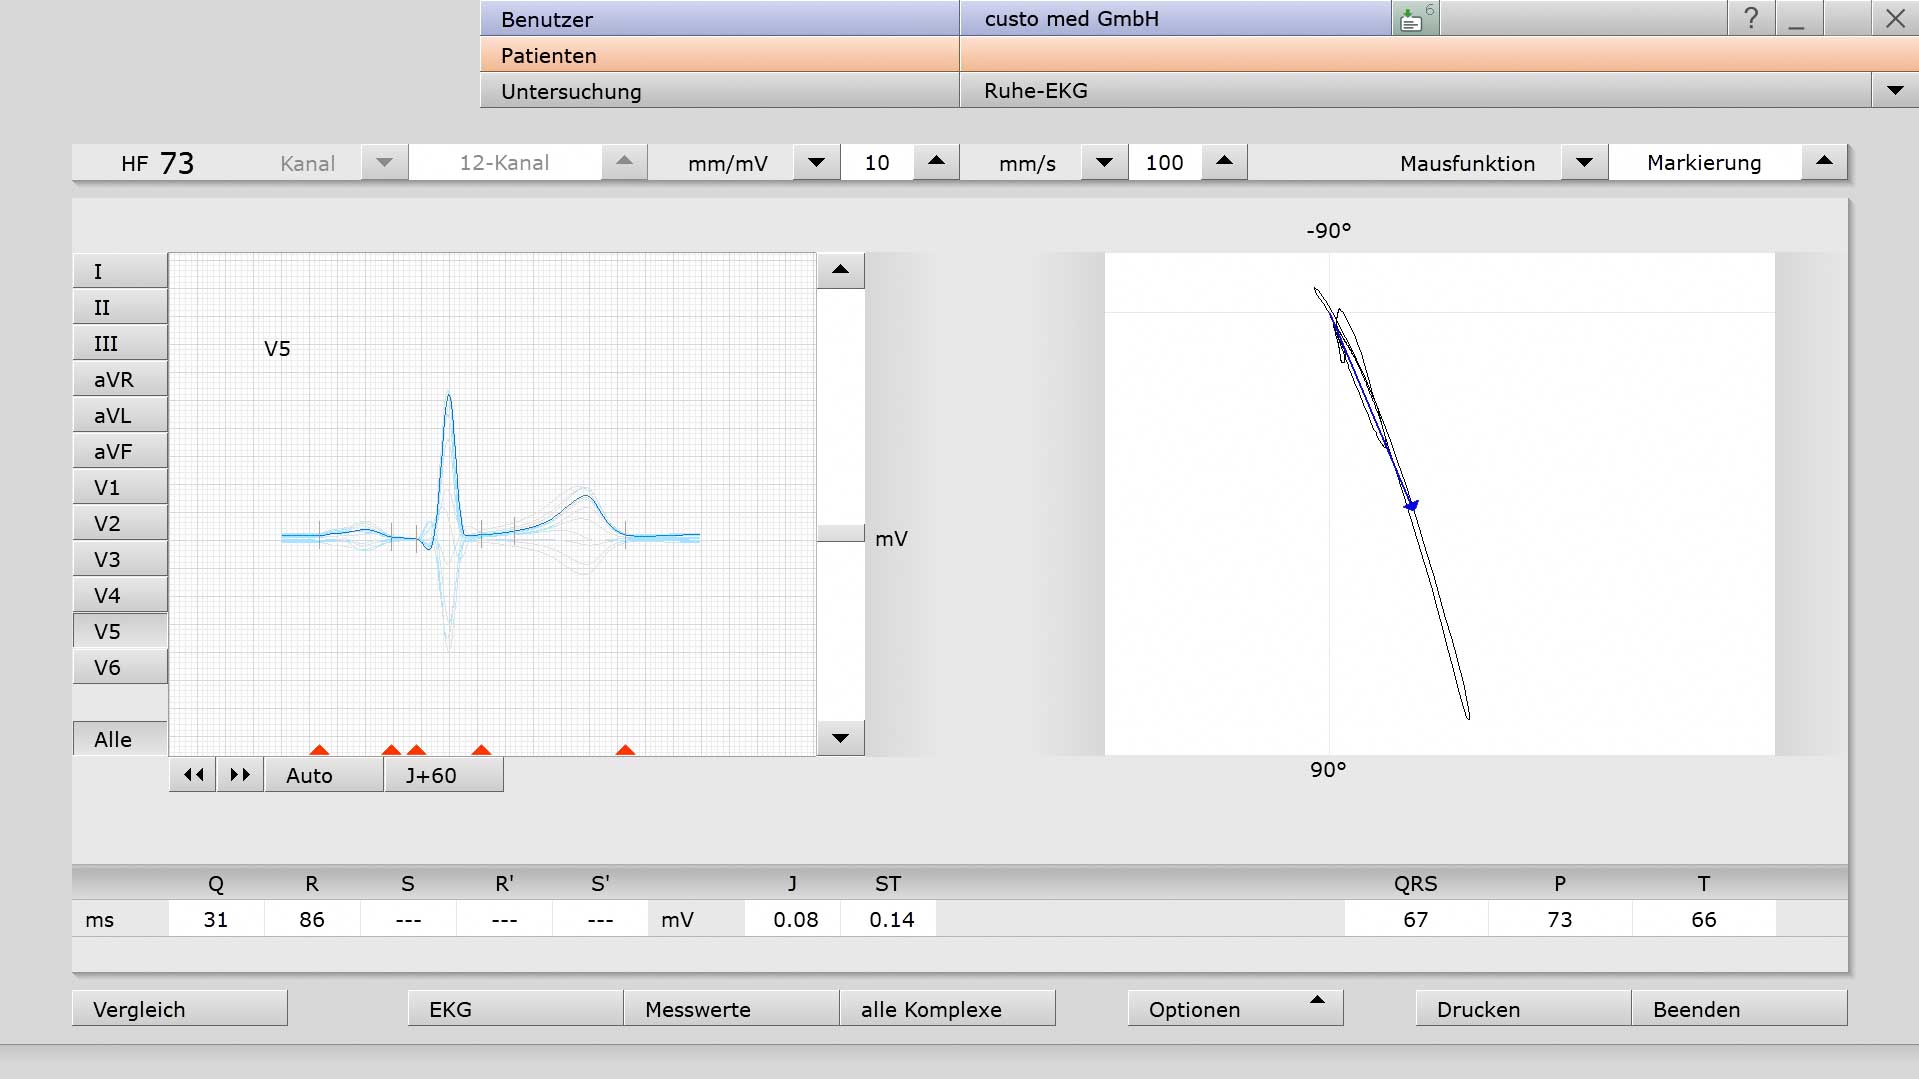Click the up arrow beside 12-Kanal
The image size is (1919, 1079).
[624, 162]
